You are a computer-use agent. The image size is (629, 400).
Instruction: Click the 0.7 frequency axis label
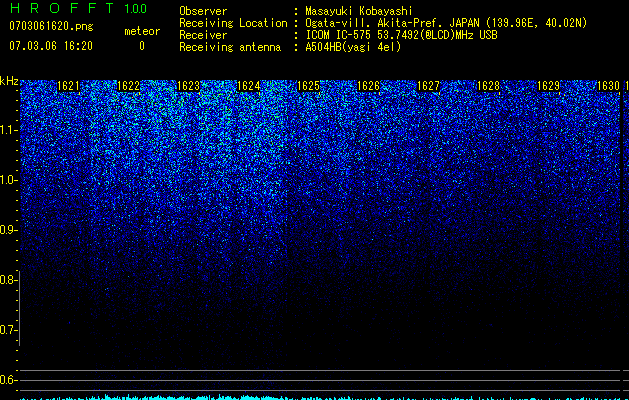8,330
